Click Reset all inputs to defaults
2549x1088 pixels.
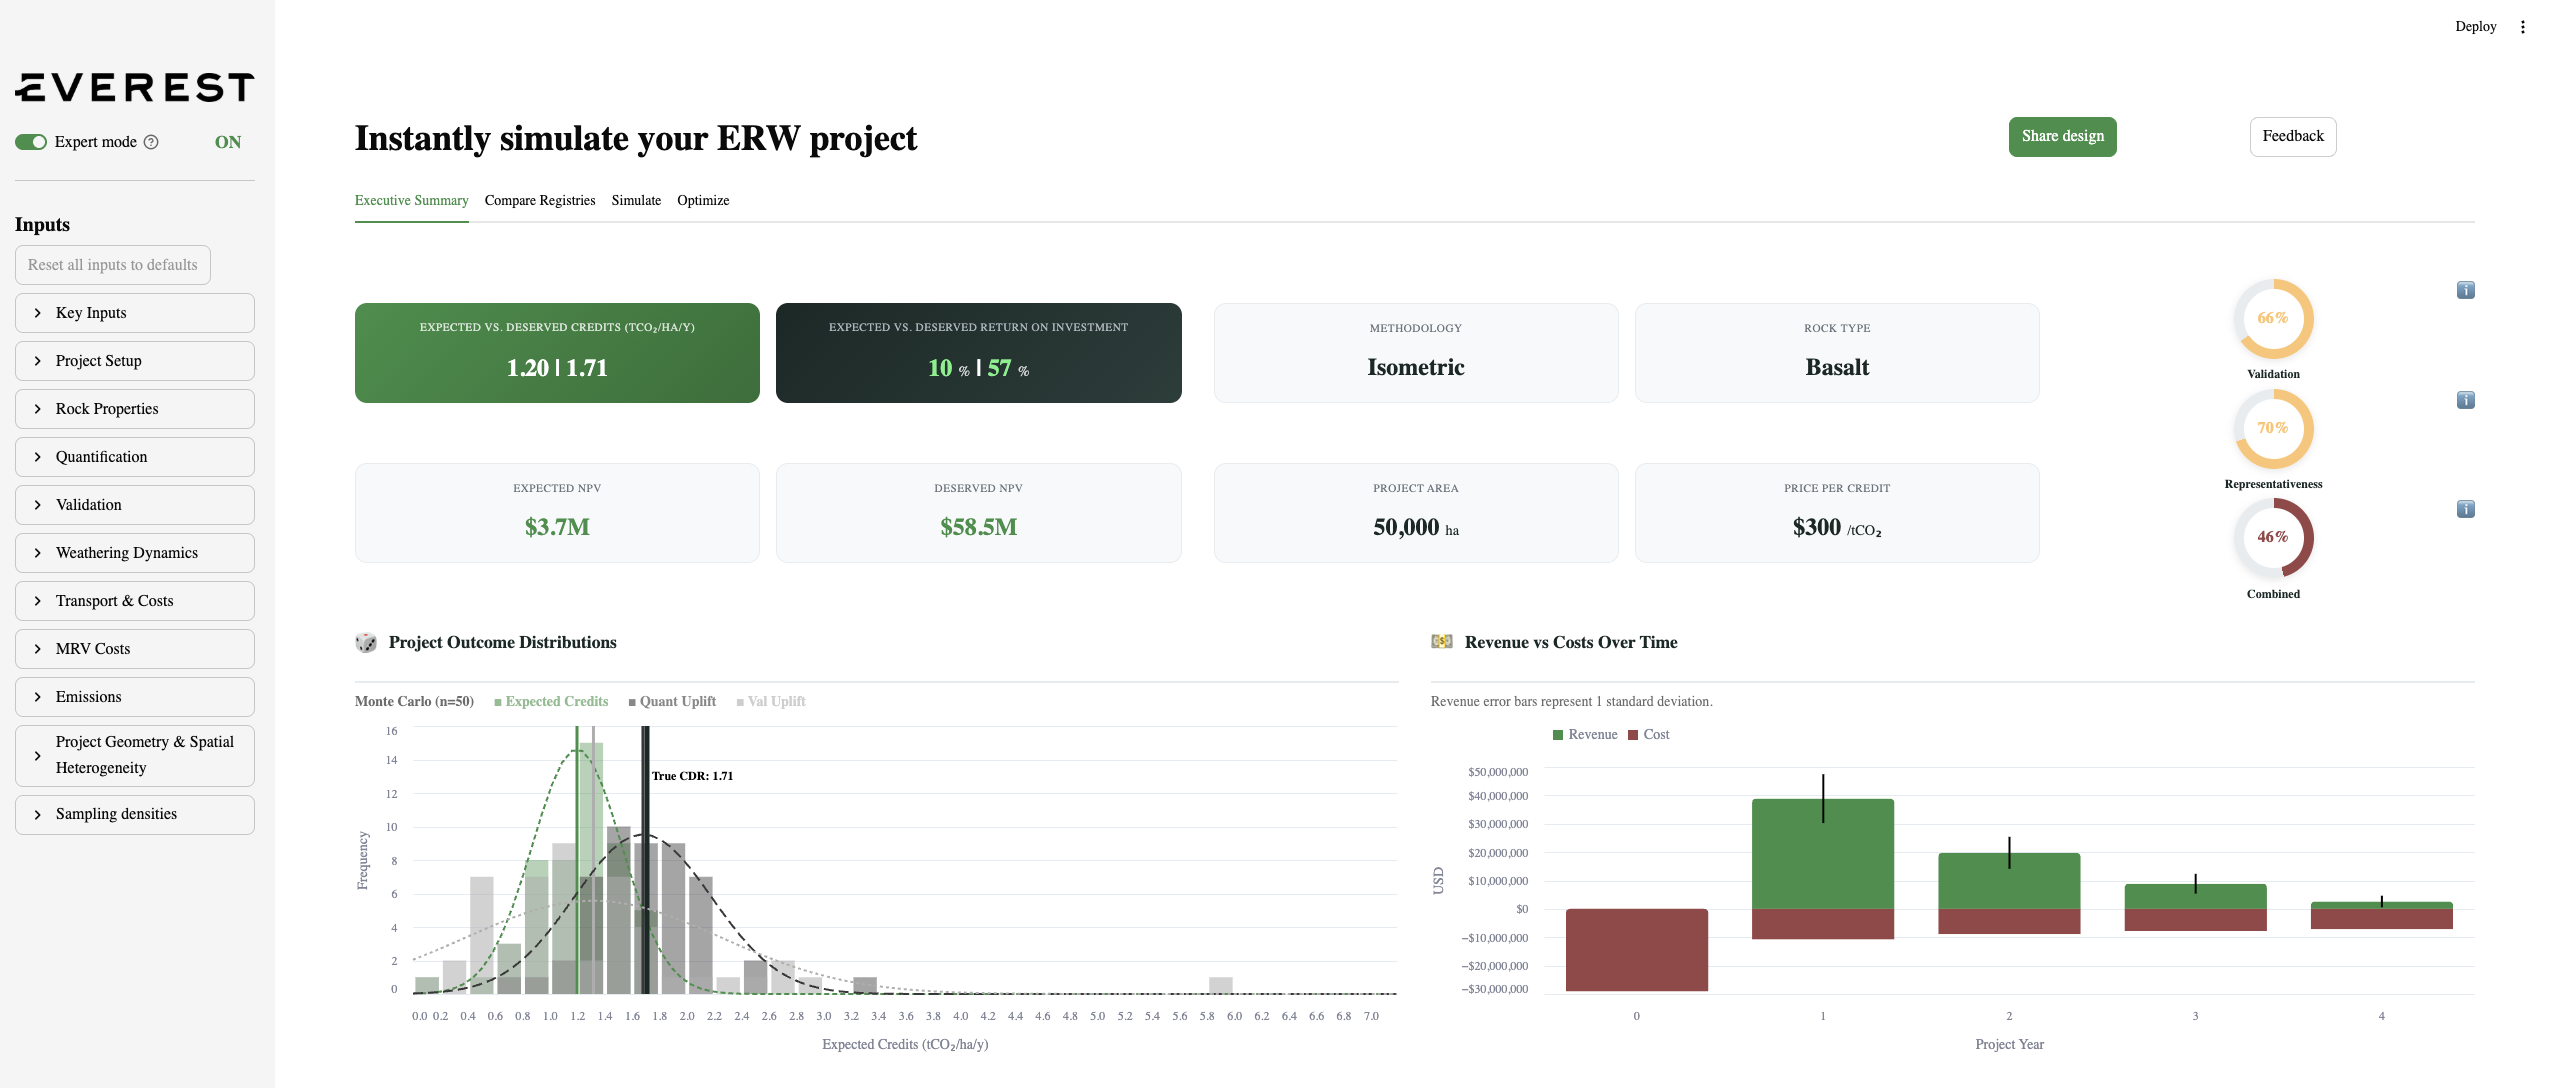tap(113, 265)
